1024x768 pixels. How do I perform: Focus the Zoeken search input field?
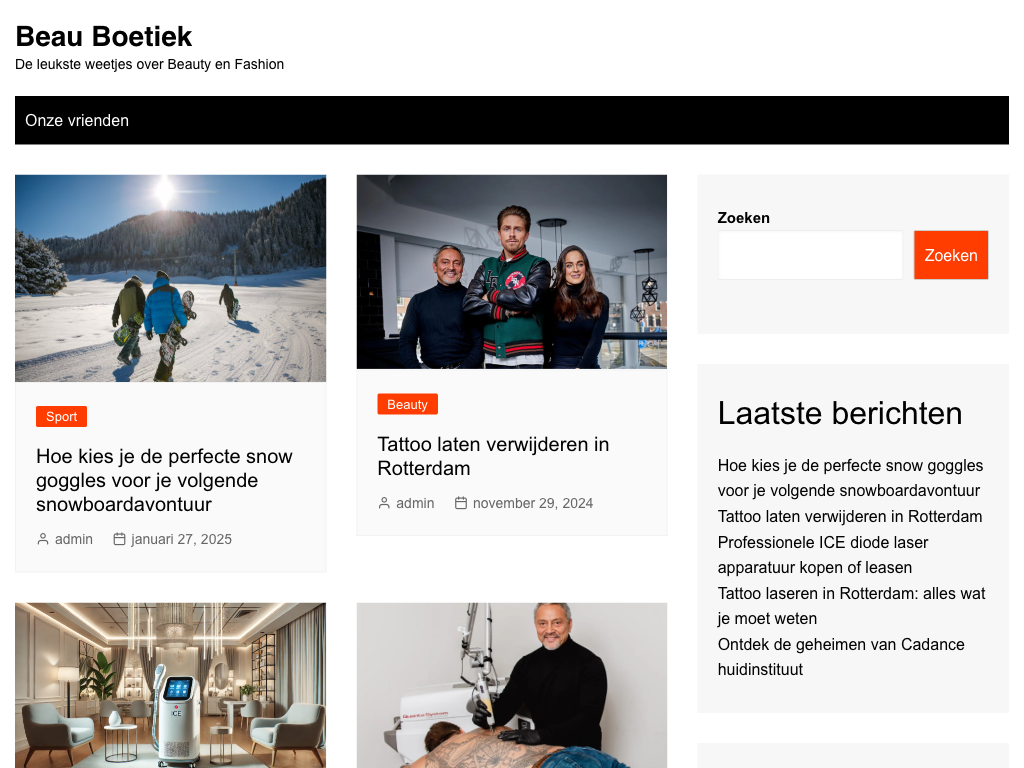click(810, 255)
